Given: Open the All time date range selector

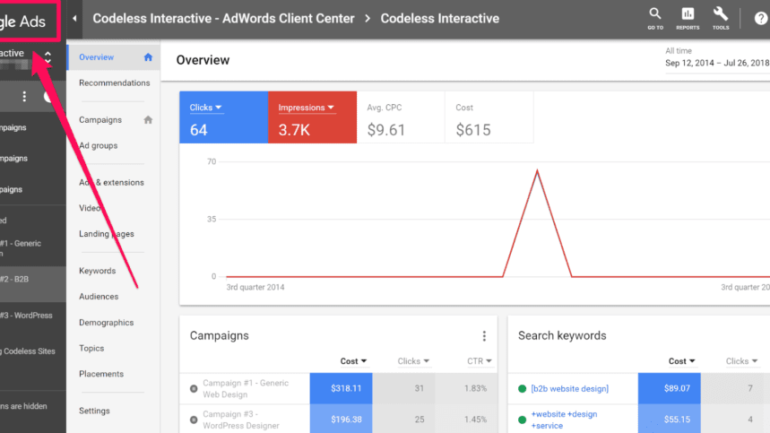Looking at the screenshot, I should pyautogui.click(x=717, y=57).
